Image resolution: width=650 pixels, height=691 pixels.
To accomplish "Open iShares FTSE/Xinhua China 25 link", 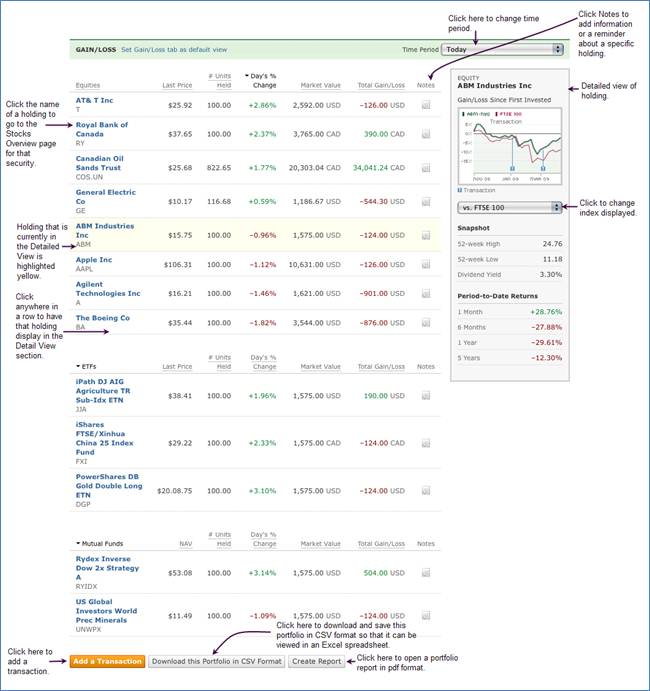I will tap(104, 438).
